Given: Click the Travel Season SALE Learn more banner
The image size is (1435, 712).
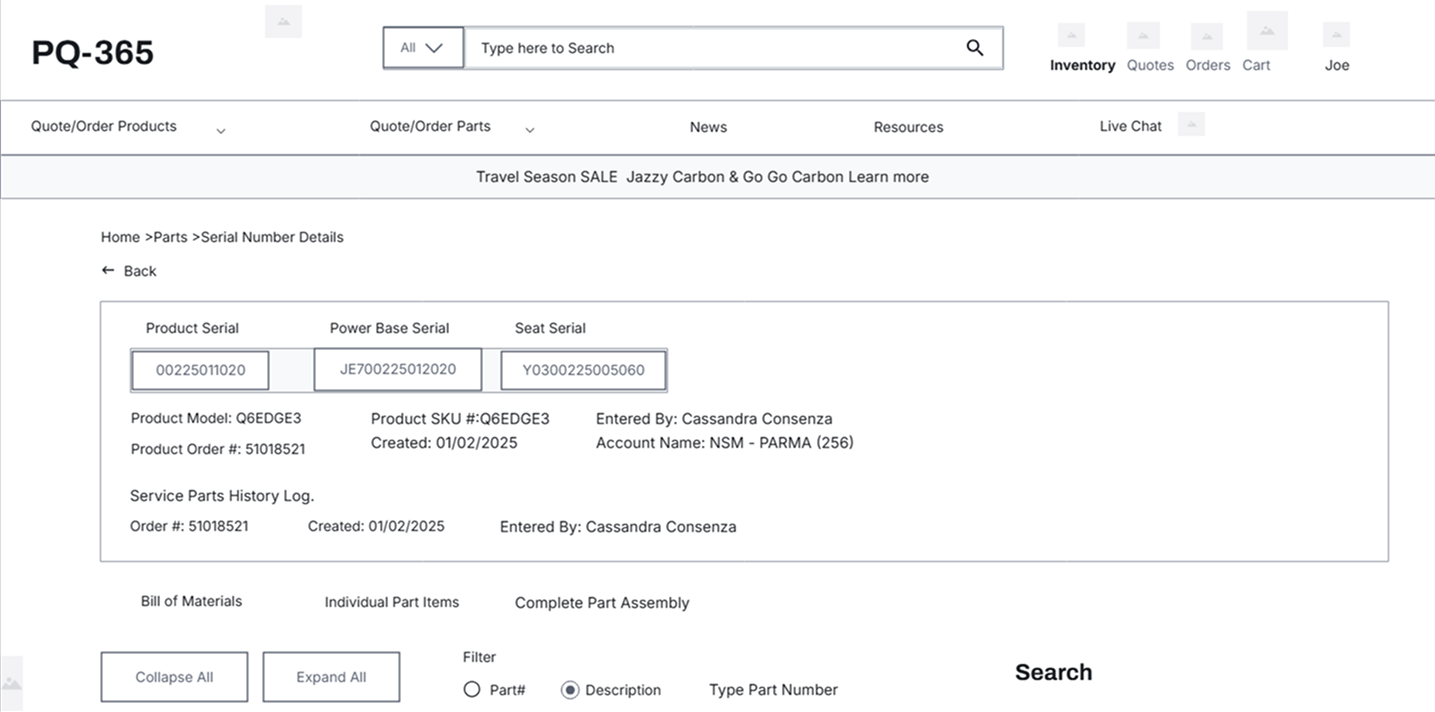Looking at the screenshot, I should 702,177.
